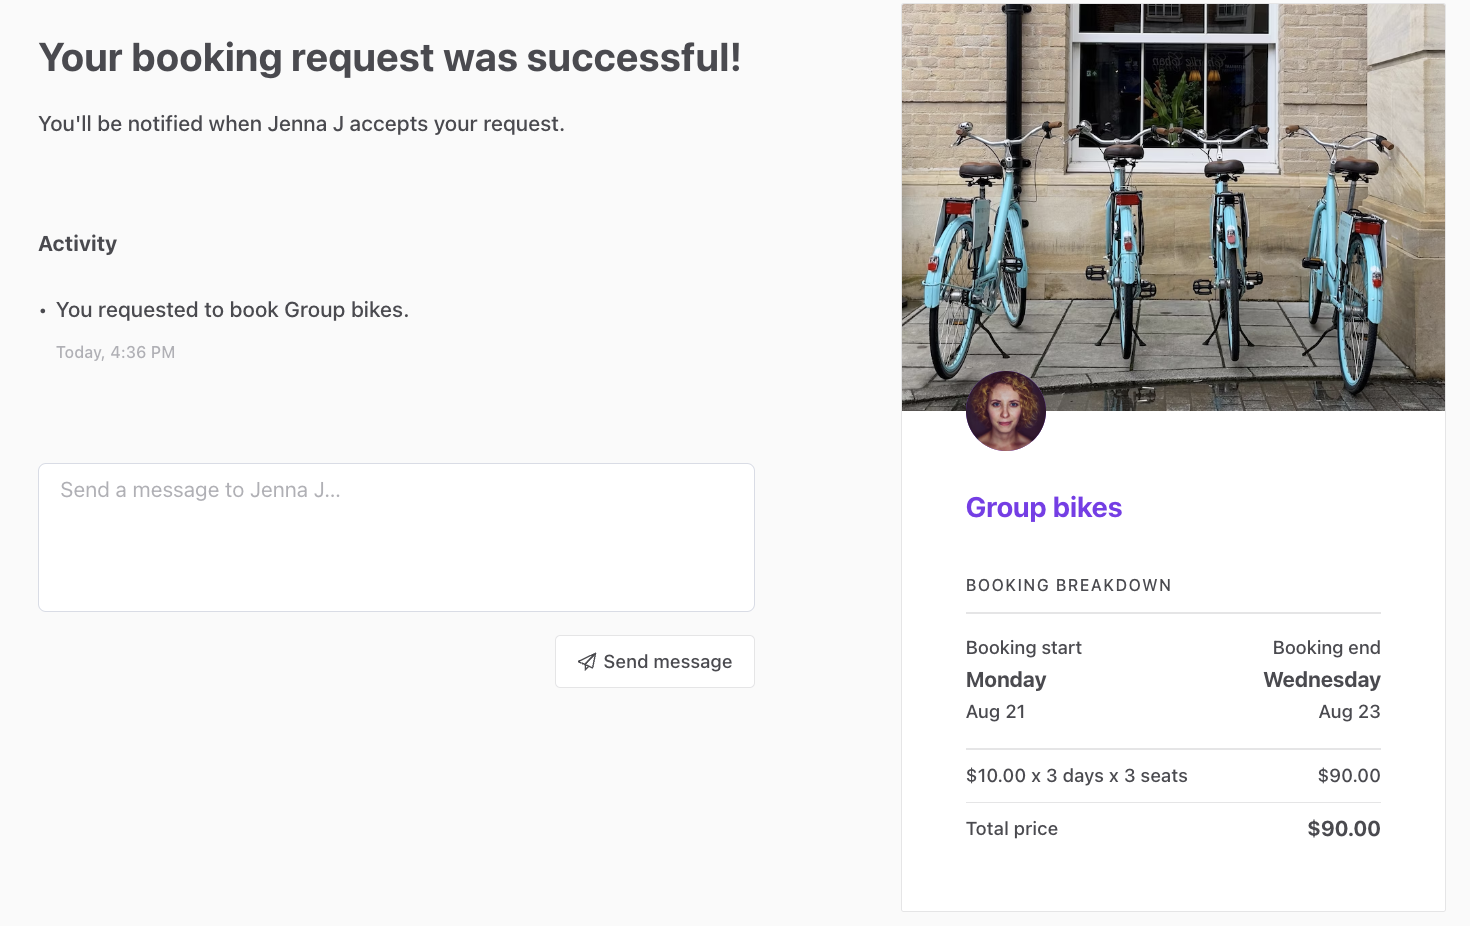This screenshot has height=926, width=1470.
Task: Click the booking request successful heading
Action: click(x=389, y=58)
